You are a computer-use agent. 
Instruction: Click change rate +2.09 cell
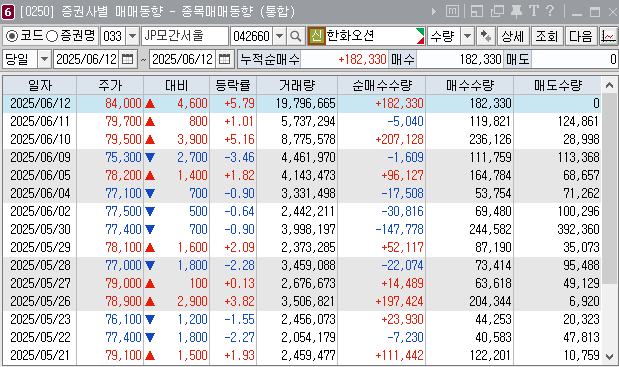[x=239, y=247]
